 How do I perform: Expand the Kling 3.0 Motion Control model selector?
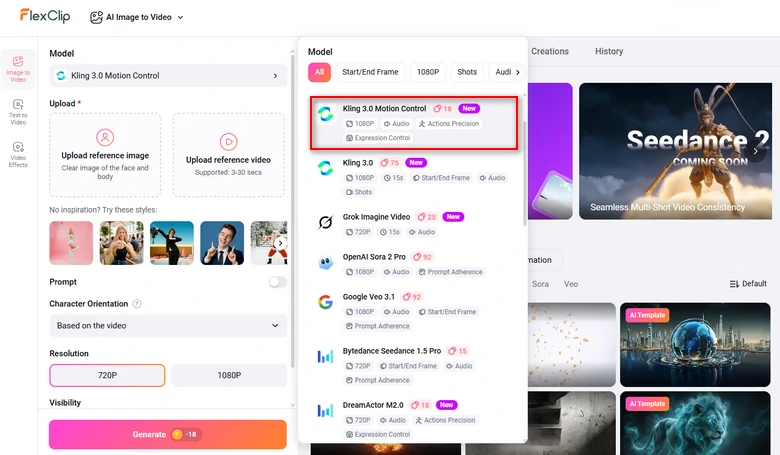(167, 76)
